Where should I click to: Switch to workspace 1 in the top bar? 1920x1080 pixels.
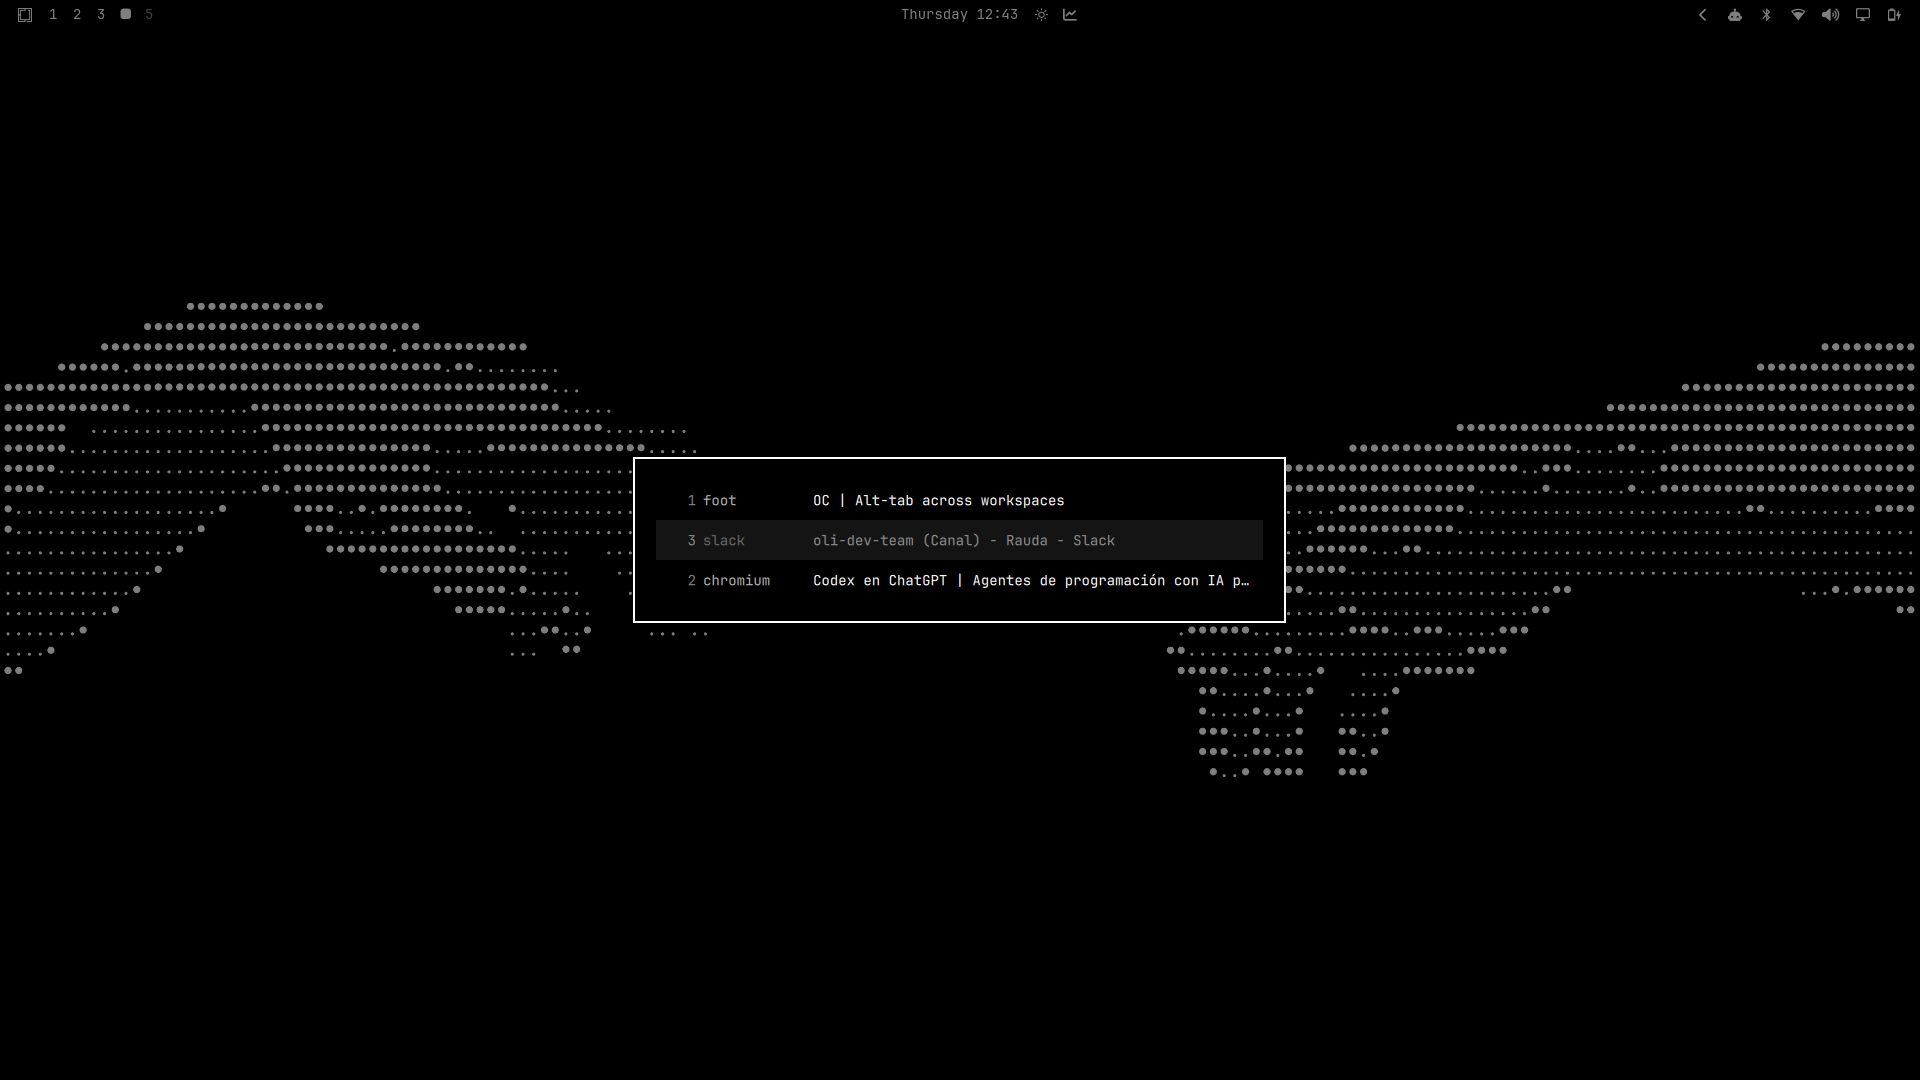(x=53, y=15)
